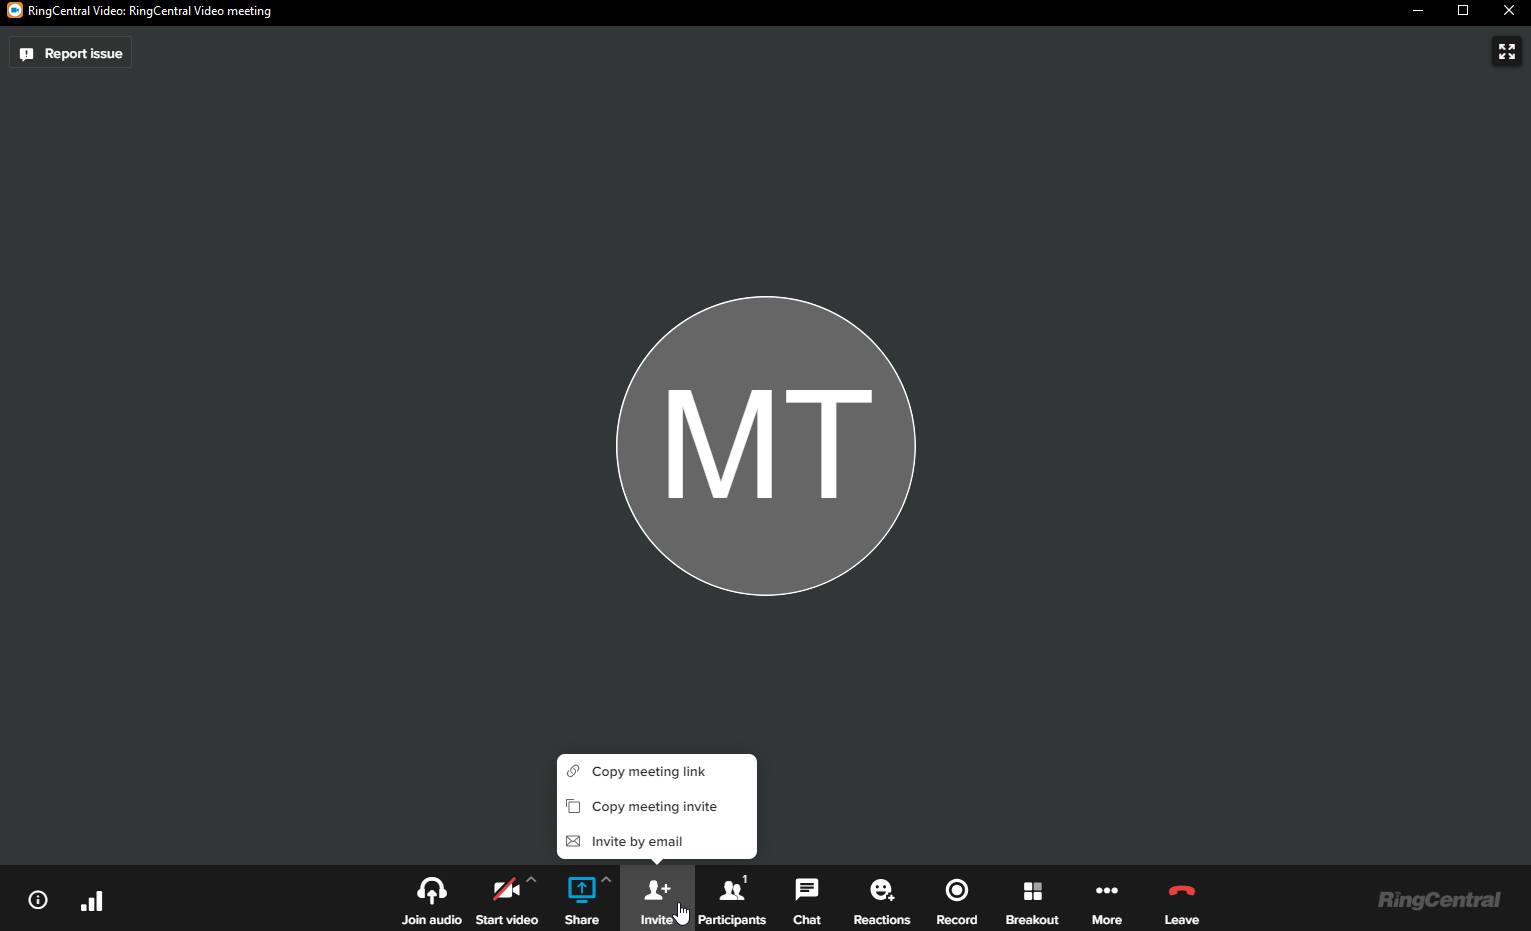Expand share options chevron beside Share

(606, 880)
